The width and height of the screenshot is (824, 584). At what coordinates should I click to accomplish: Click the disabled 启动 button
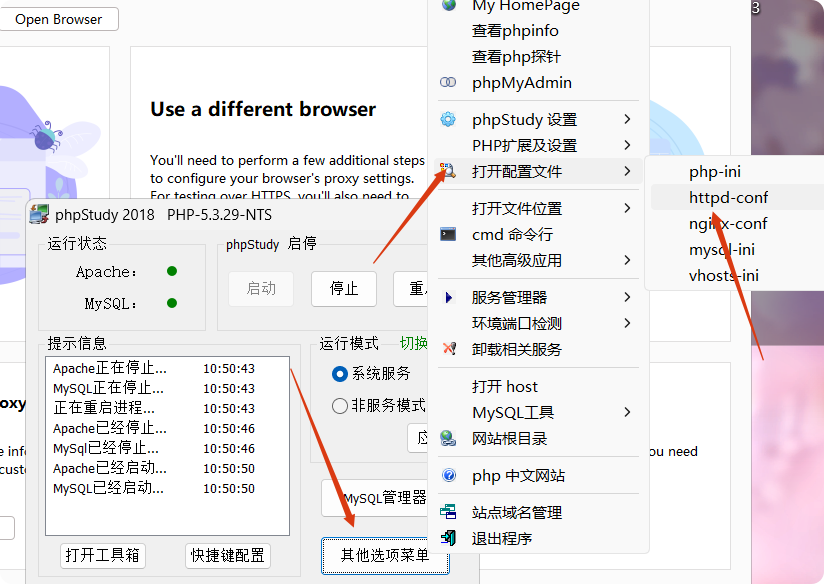click(x=261, y=289)
